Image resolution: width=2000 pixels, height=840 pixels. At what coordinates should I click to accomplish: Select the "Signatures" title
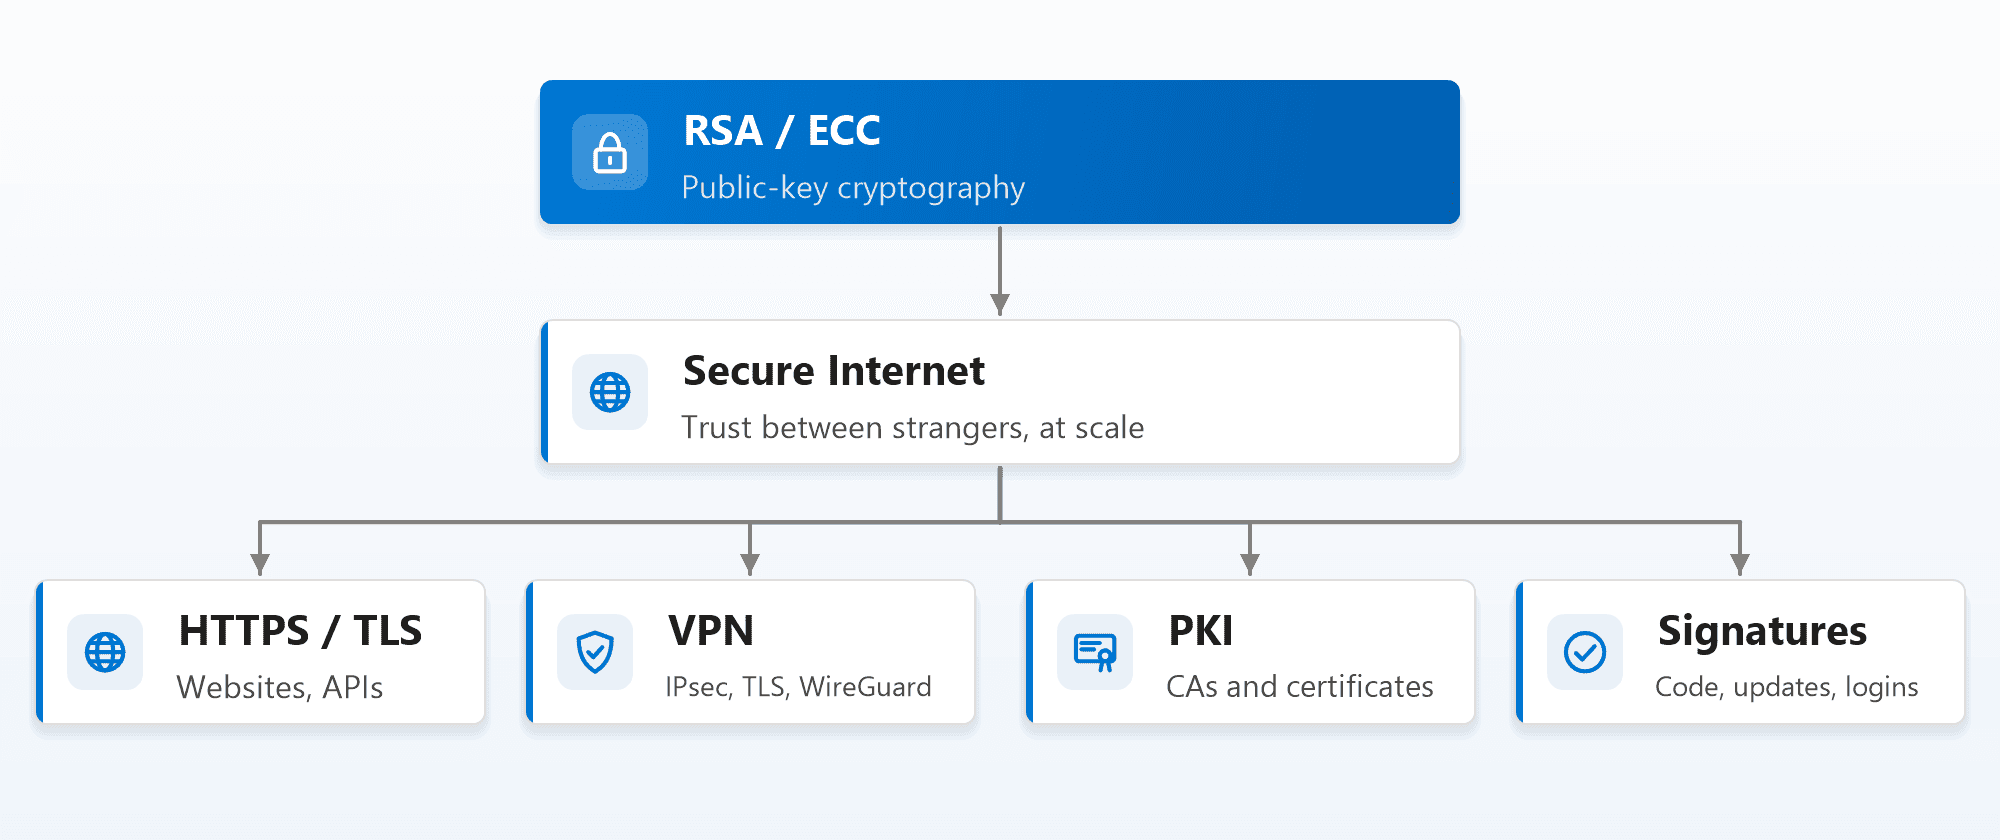click(1762, 632)
